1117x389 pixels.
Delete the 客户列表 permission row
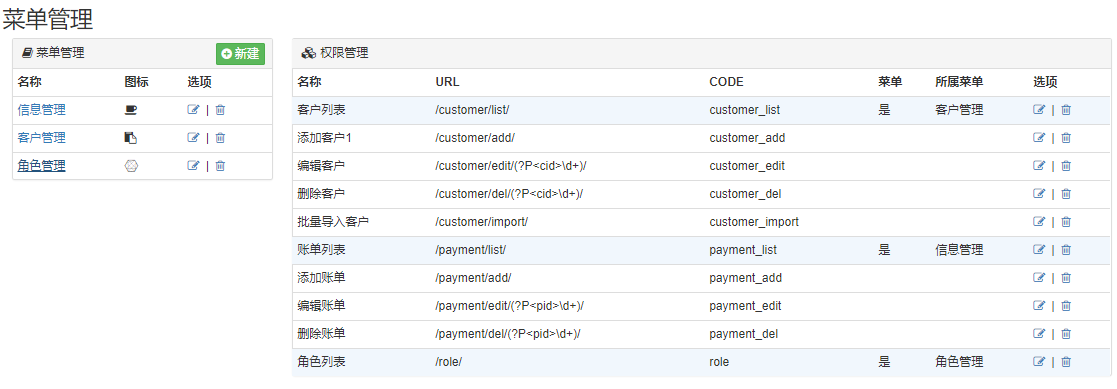click(1066, 110)
